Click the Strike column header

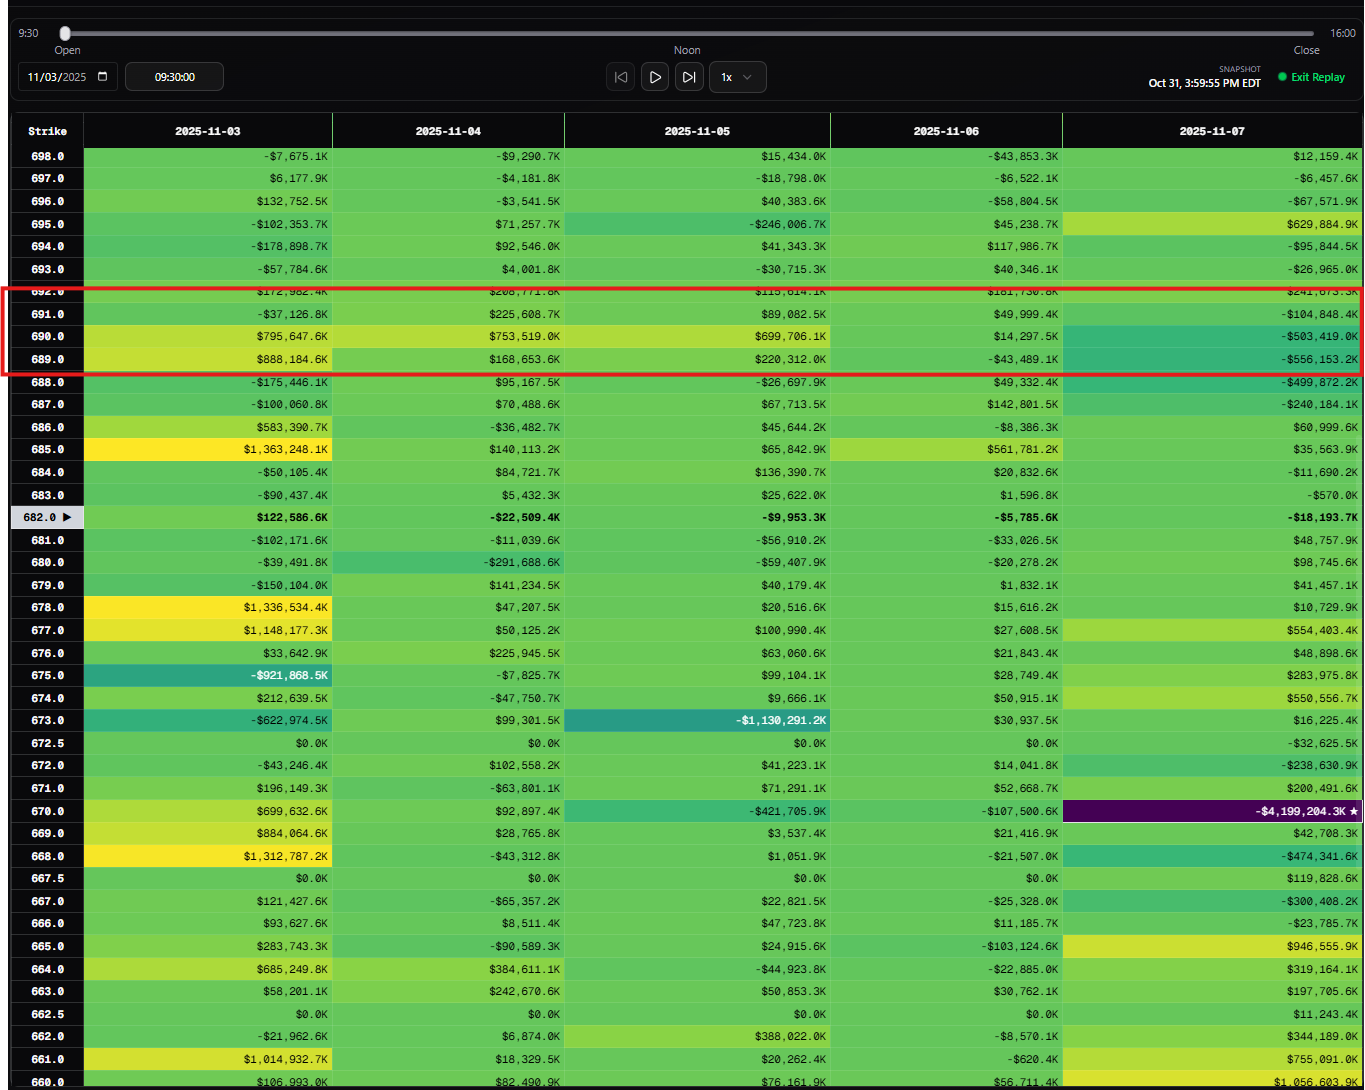(x=47, y=131)
